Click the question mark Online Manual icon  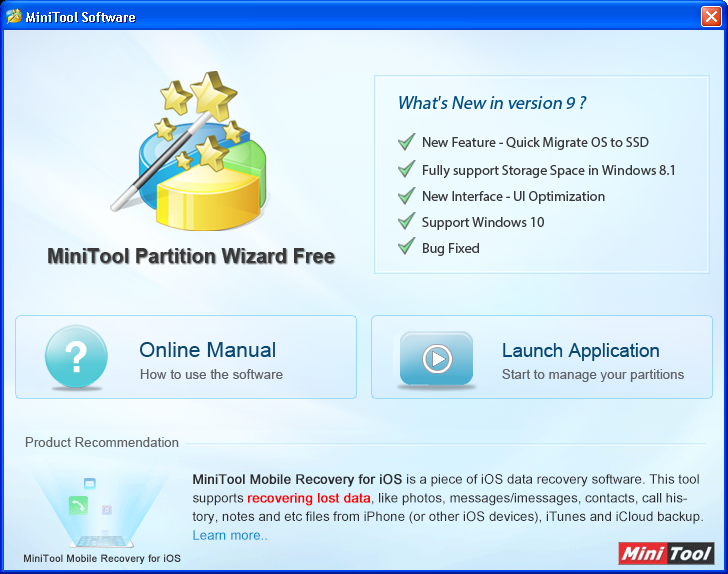pyautogui.click(x=76, y=356)
